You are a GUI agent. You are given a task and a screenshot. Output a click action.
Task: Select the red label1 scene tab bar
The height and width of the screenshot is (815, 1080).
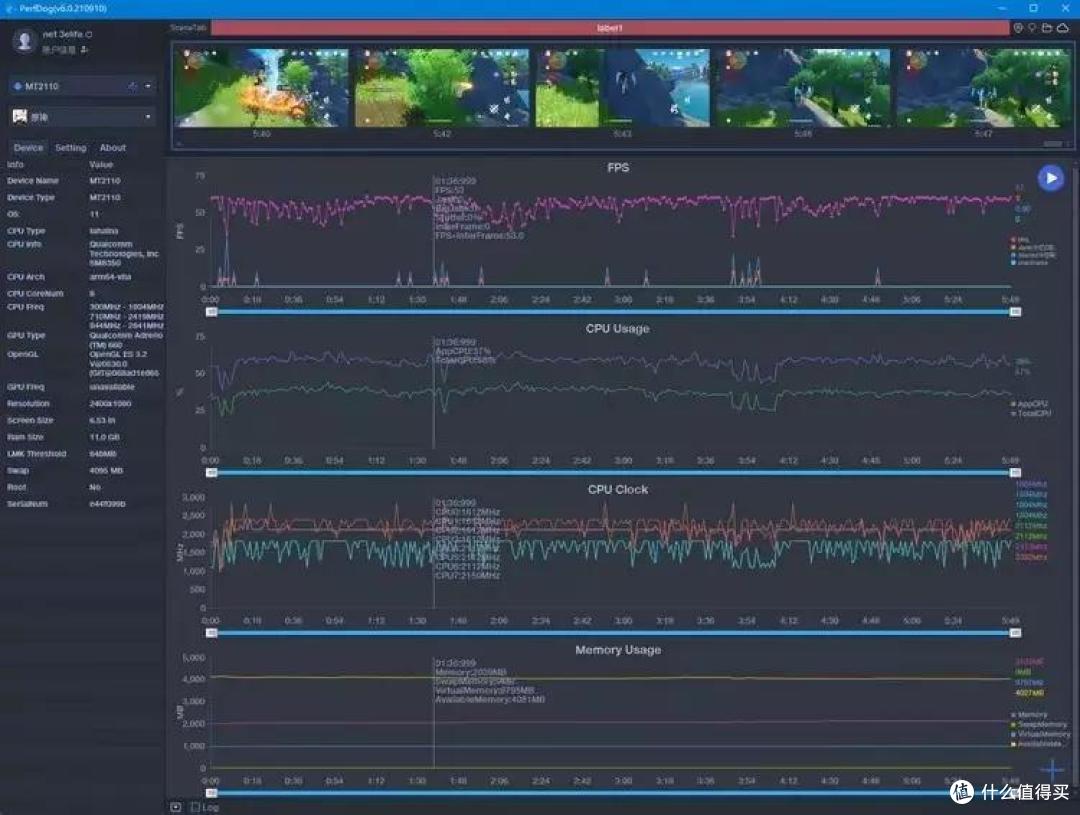(x=610, y=28)
